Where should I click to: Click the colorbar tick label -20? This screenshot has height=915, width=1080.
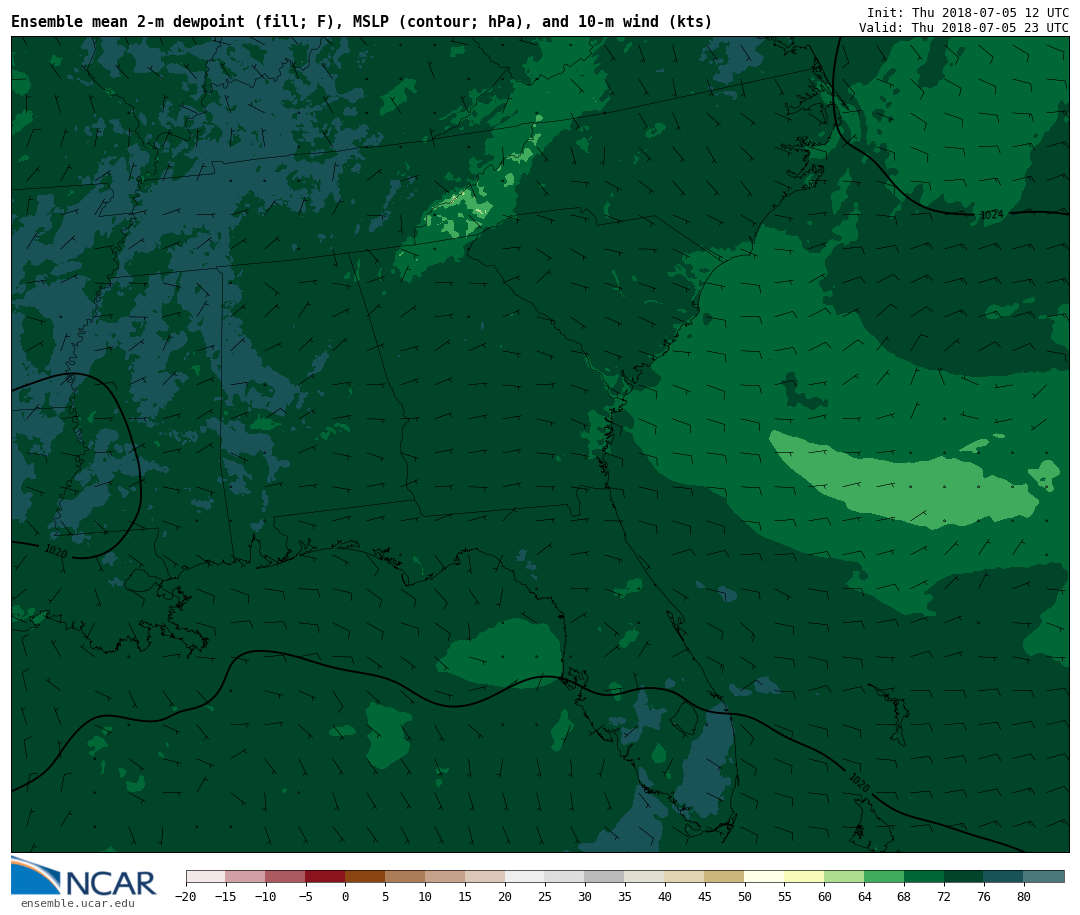pos(186,896)
